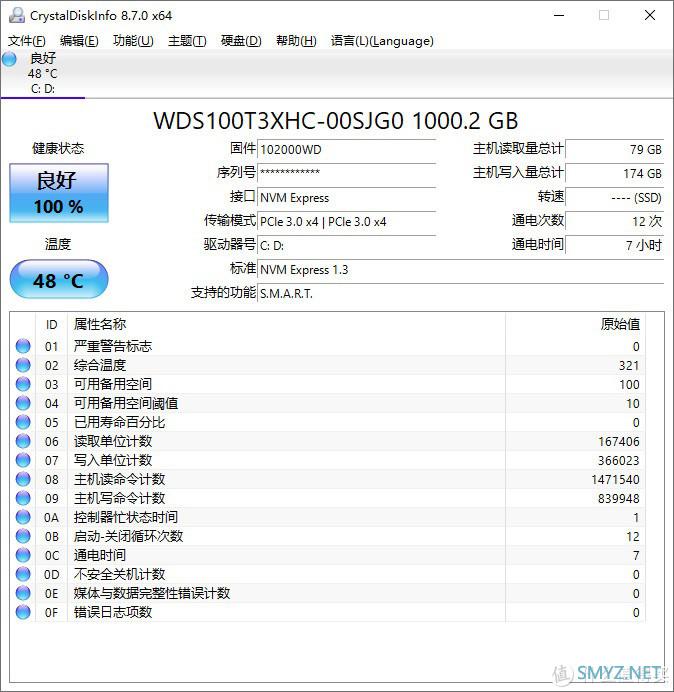The width and height of the screenshot is (674, 692).
Task: Click raw value 839948
Action: (618, 499)
